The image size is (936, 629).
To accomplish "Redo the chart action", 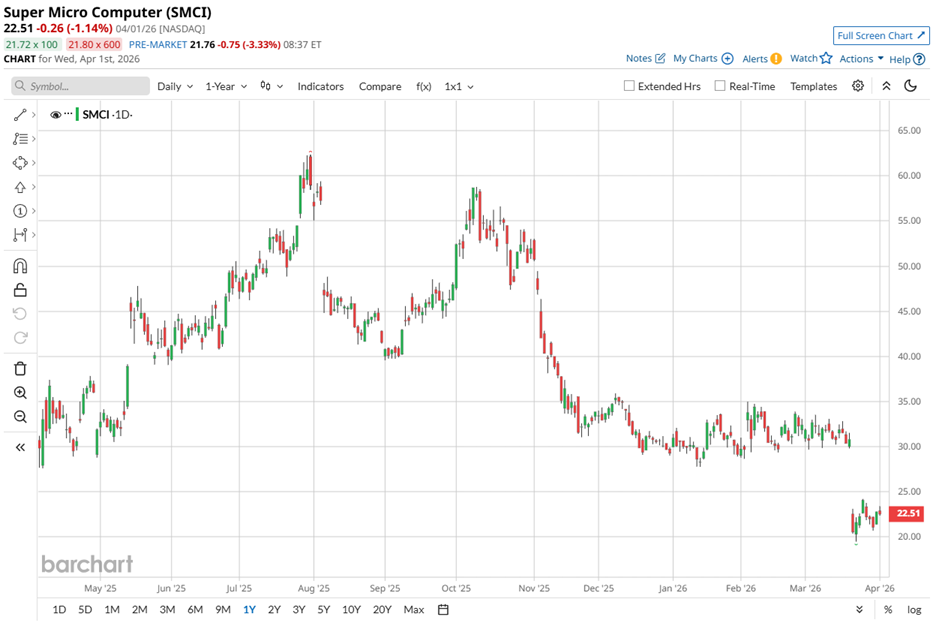I will point(20,338).
